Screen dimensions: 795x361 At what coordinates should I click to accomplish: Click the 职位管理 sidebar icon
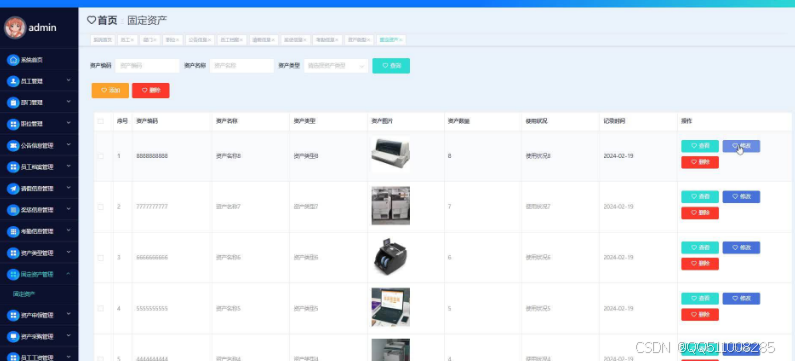13,124
